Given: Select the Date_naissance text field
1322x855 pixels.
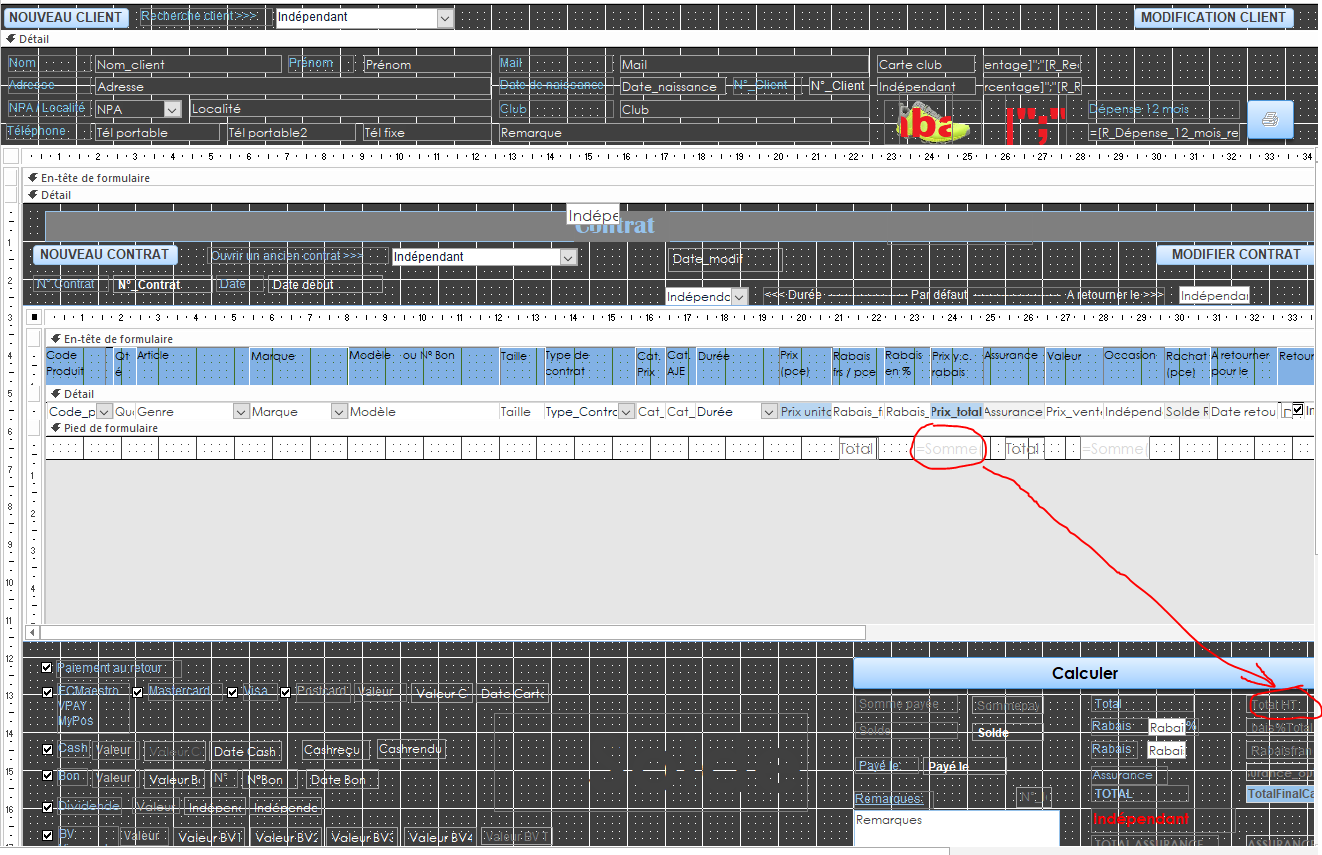Looking at the screenshot, I should pos(672,87).
